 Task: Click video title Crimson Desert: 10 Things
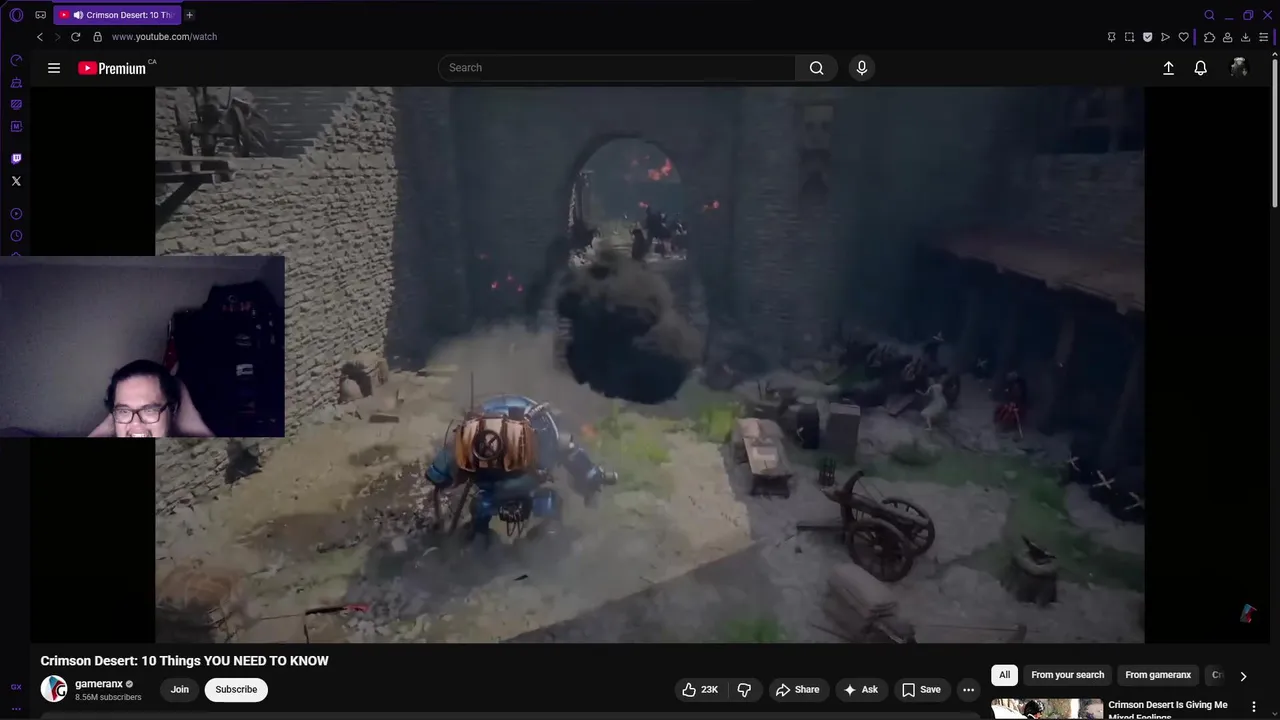tap(184, 661)
